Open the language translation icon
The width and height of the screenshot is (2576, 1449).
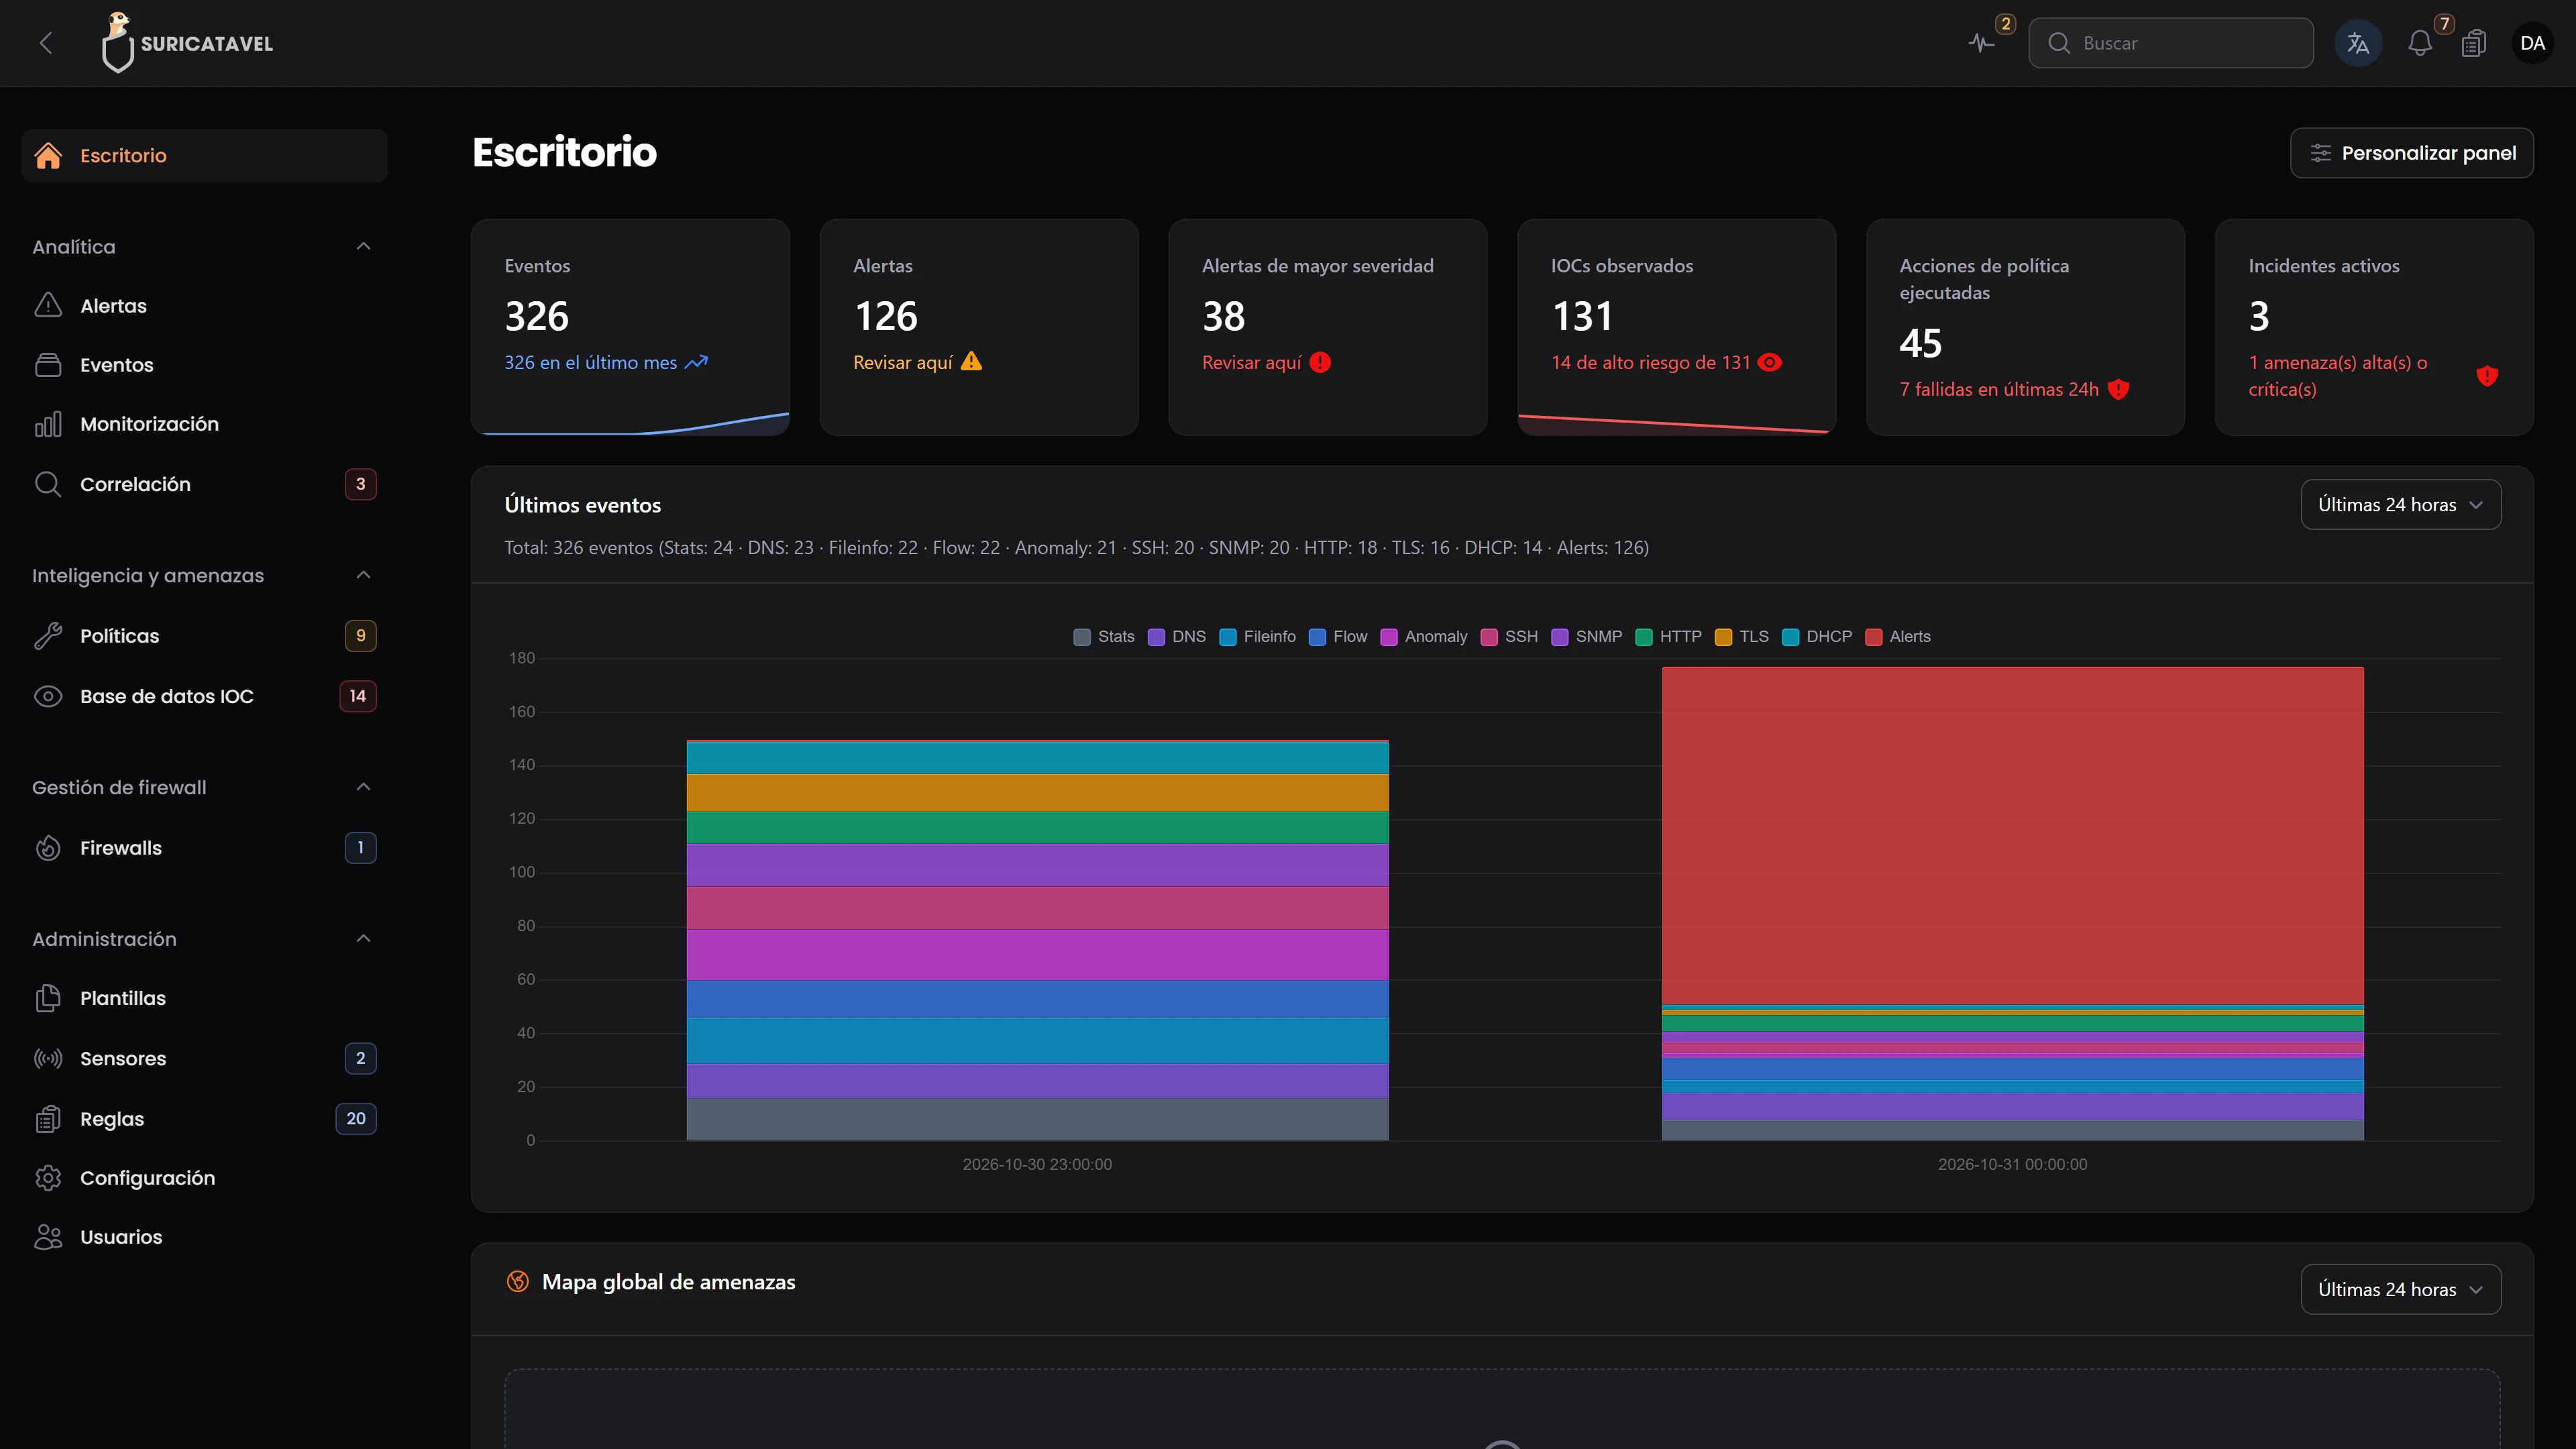click(x=2358, y=43)
